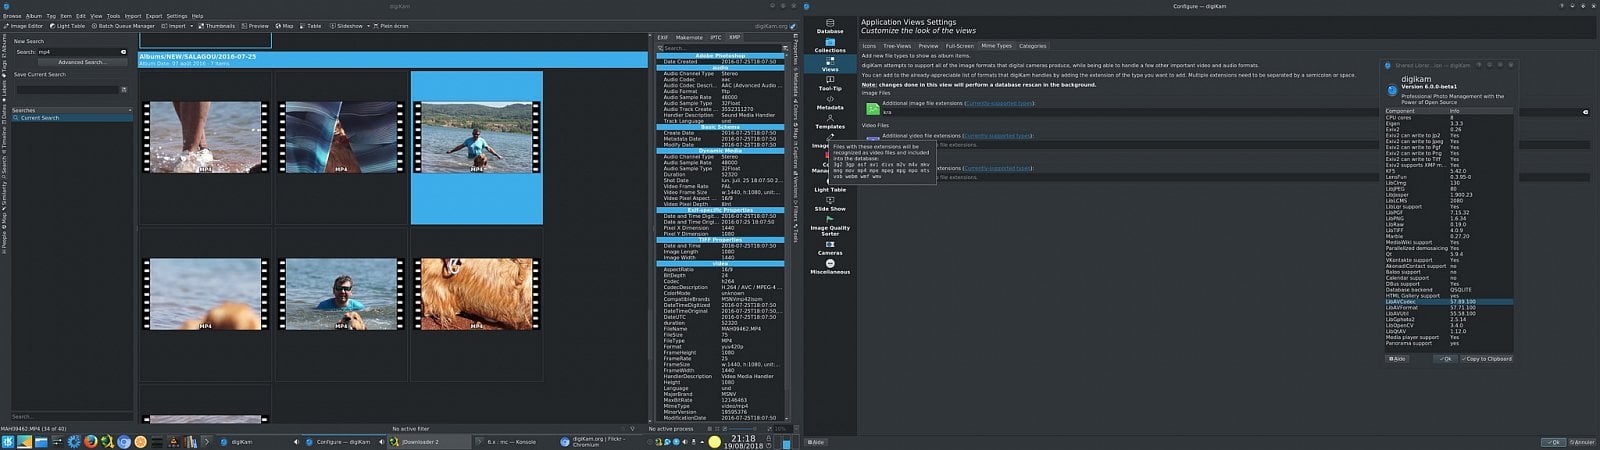Select the EXIF metadata tab
Viewport: 1600px width, 450px height.
click(x=663, y=38)
